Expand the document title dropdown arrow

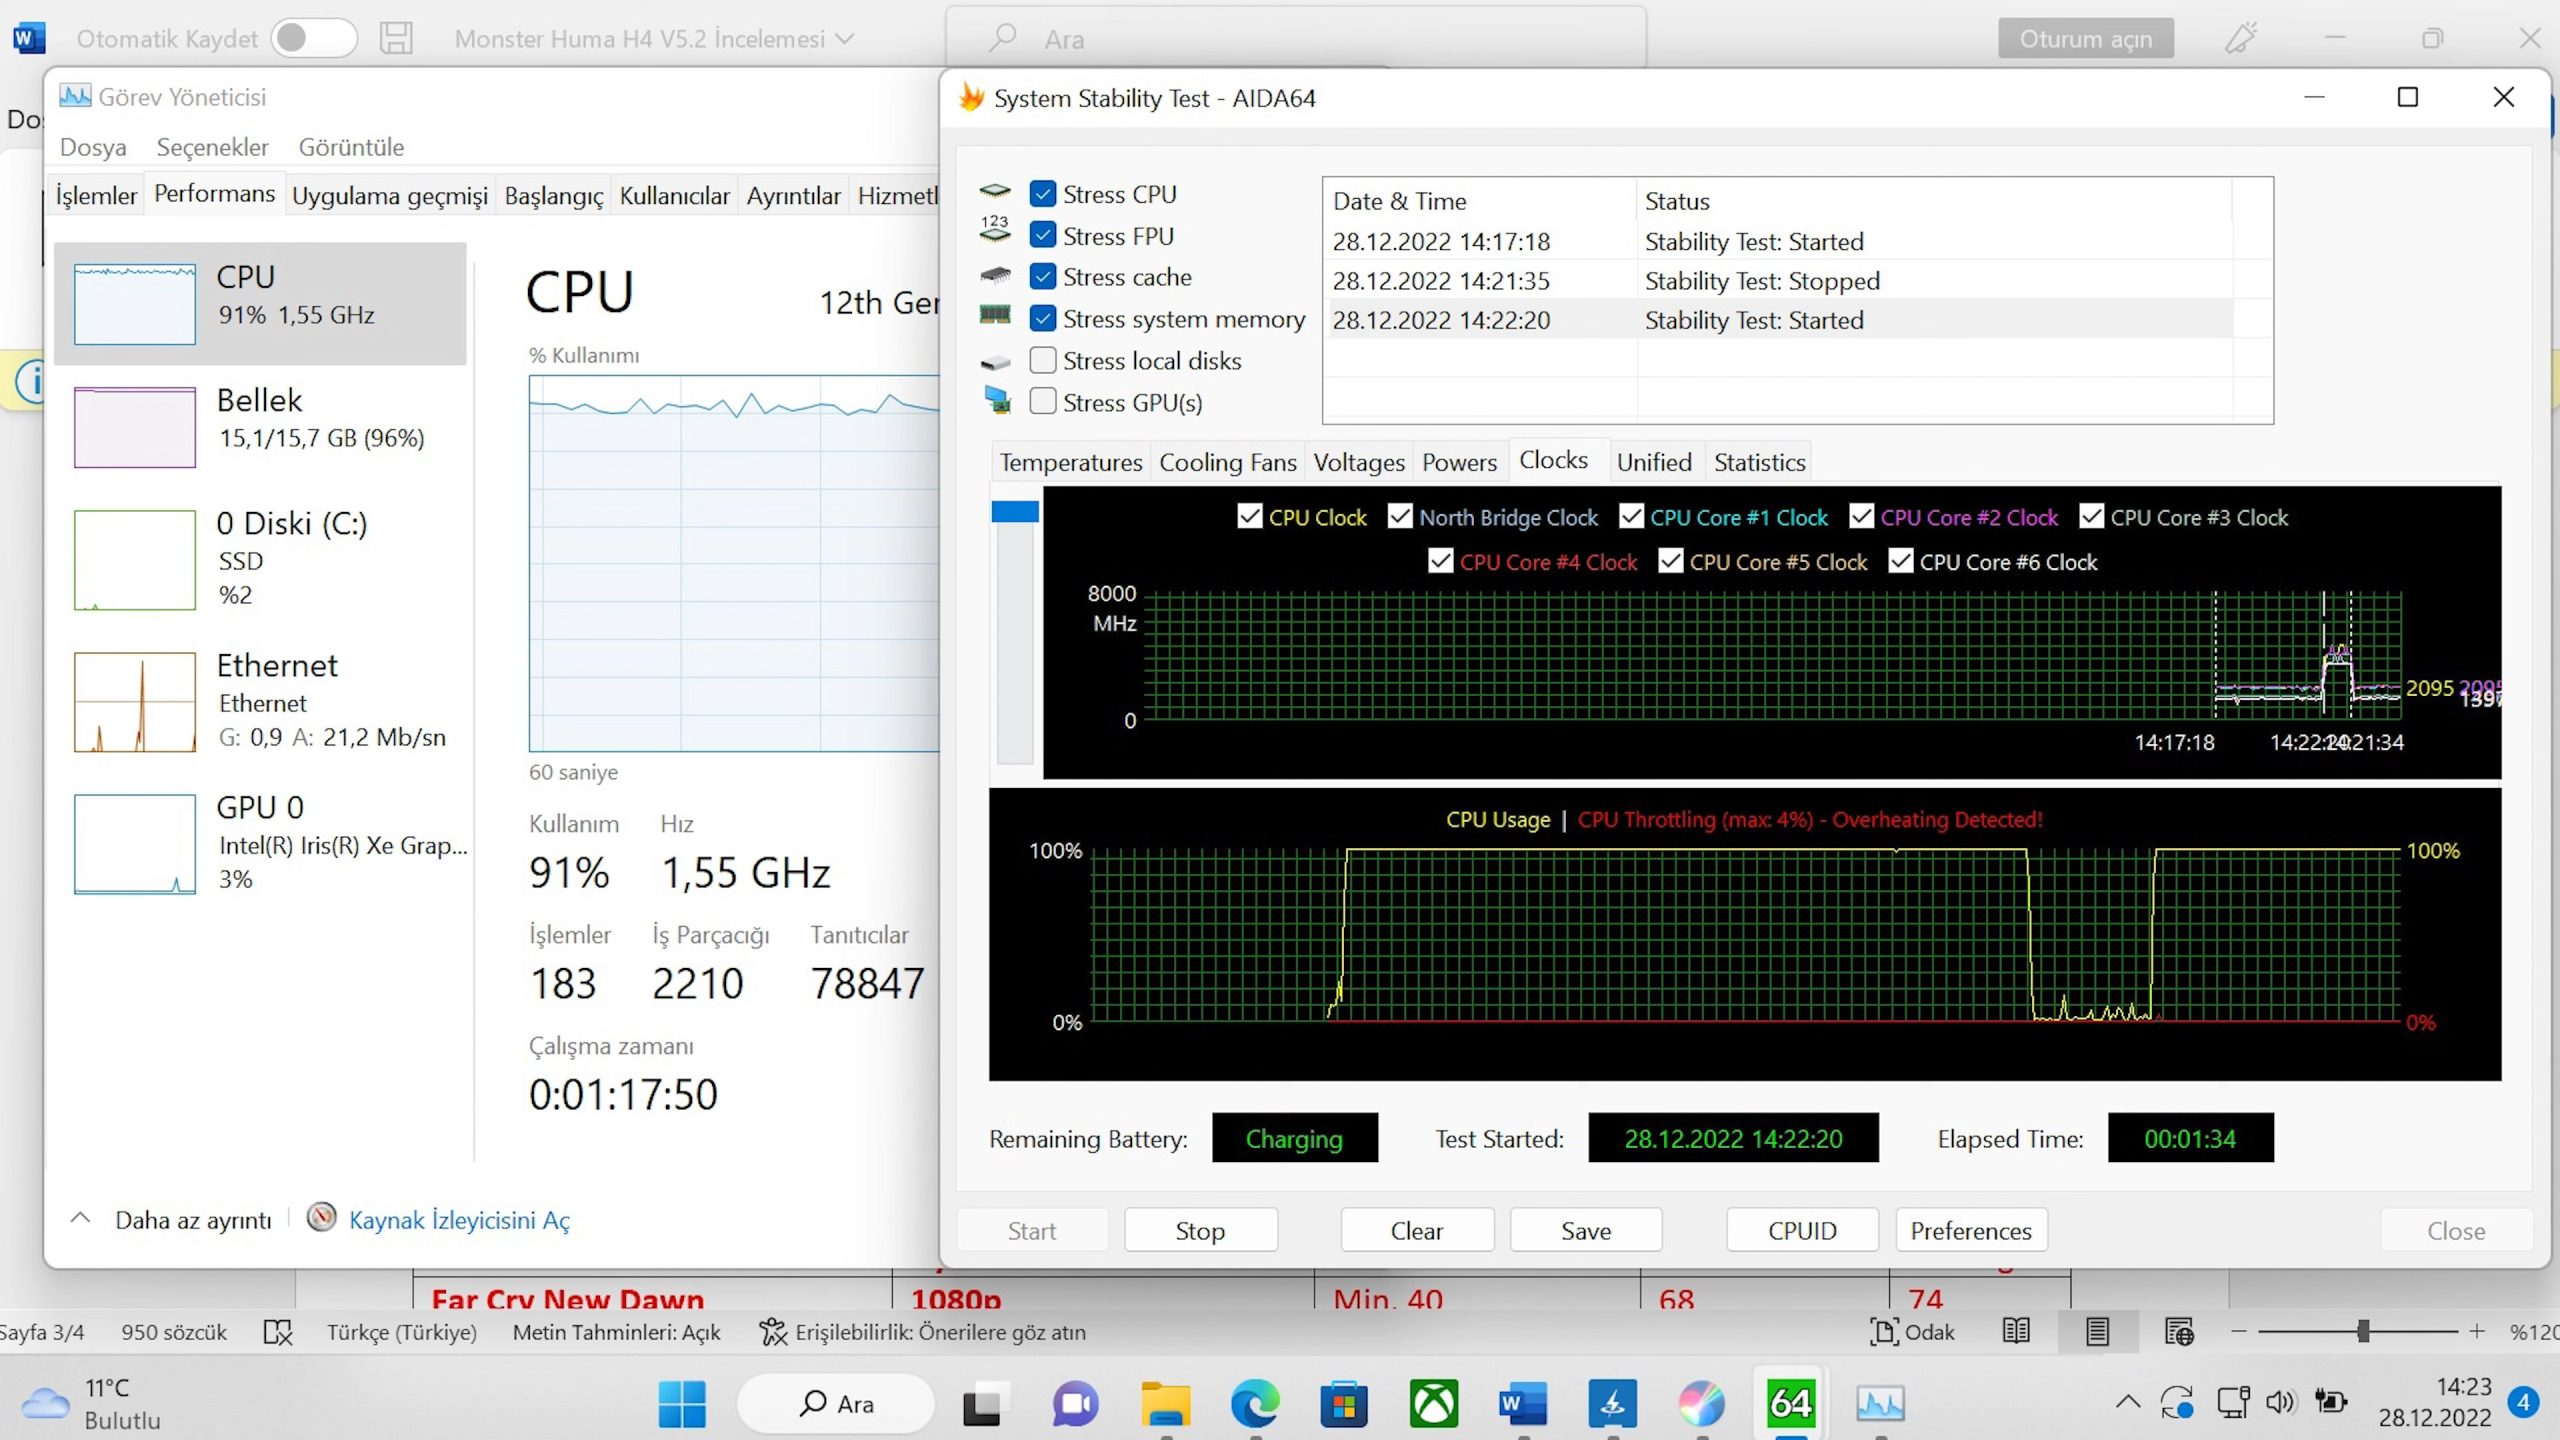tap(845, 39)
